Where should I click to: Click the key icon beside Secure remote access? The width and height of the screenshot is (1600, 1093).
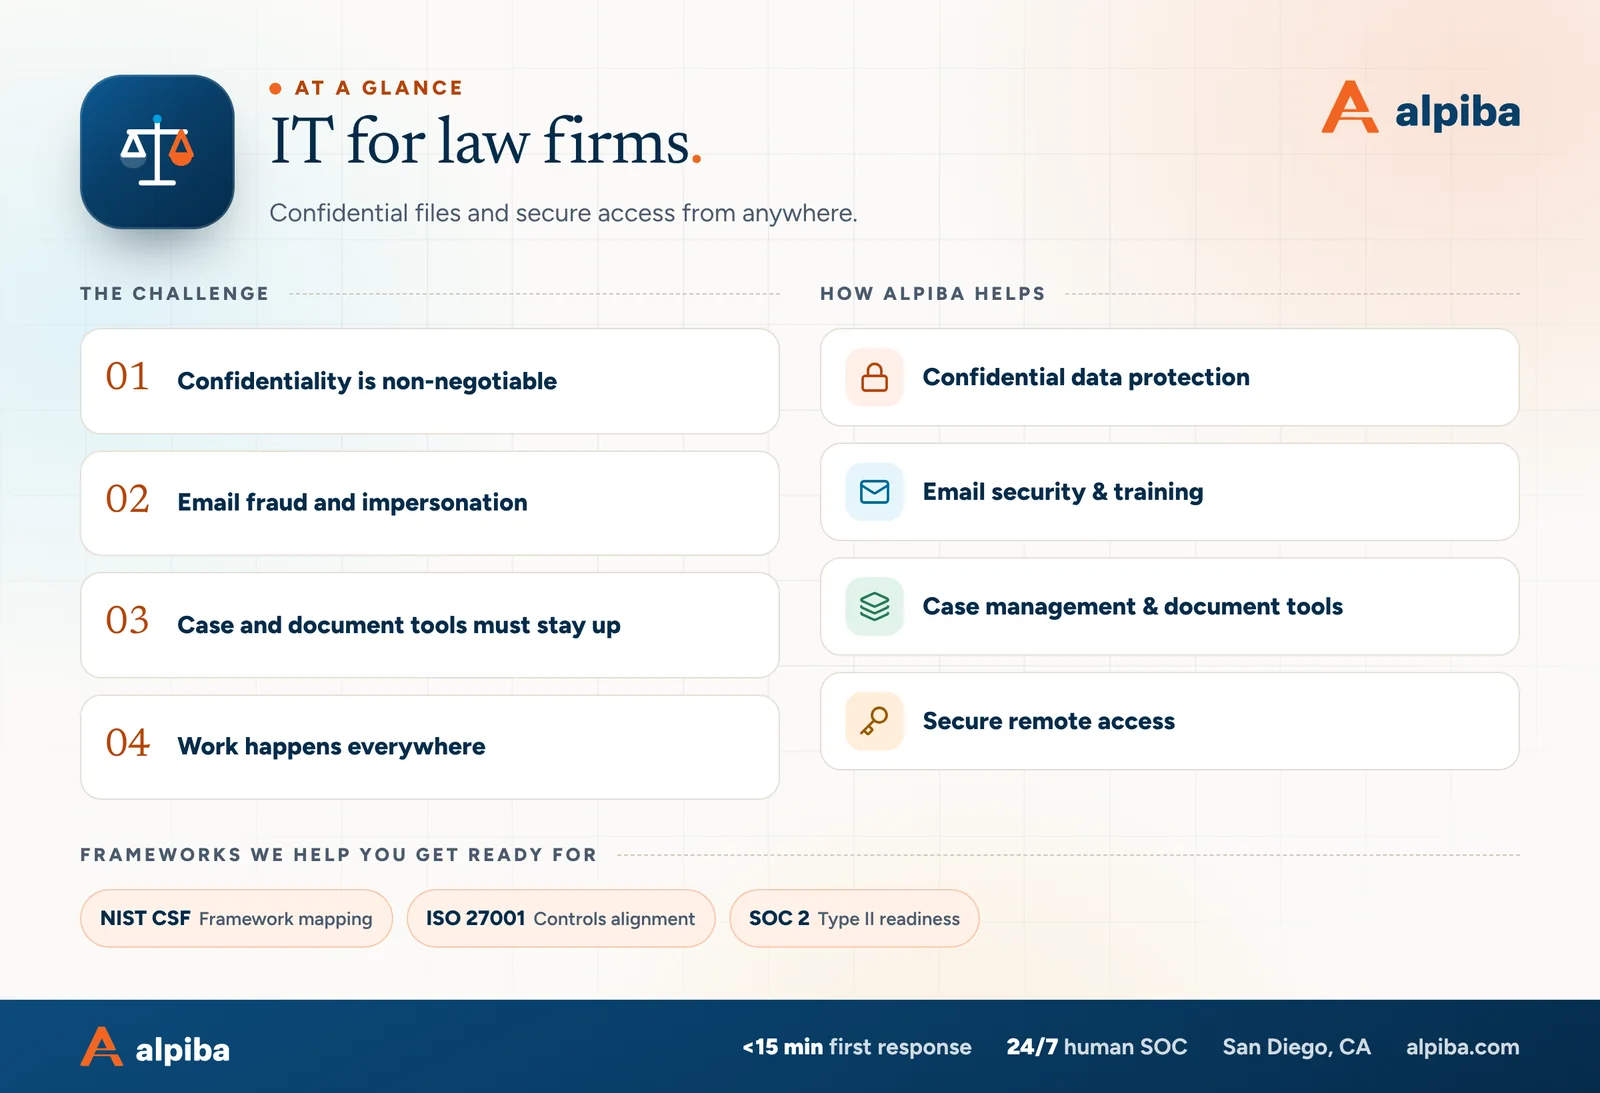tap(875, 721)
